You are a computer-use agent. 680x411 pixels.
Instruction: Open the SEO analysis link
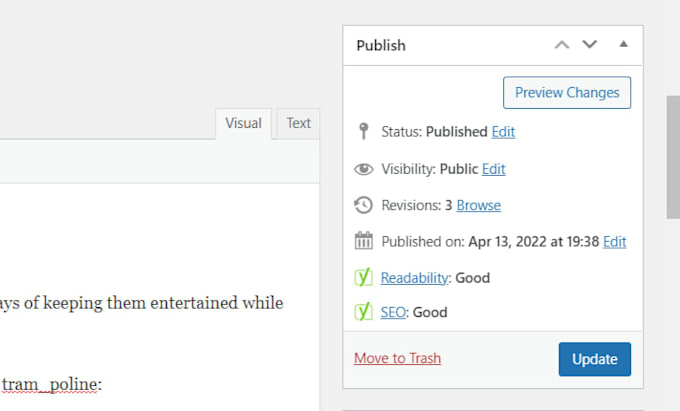tap(393, 313)
